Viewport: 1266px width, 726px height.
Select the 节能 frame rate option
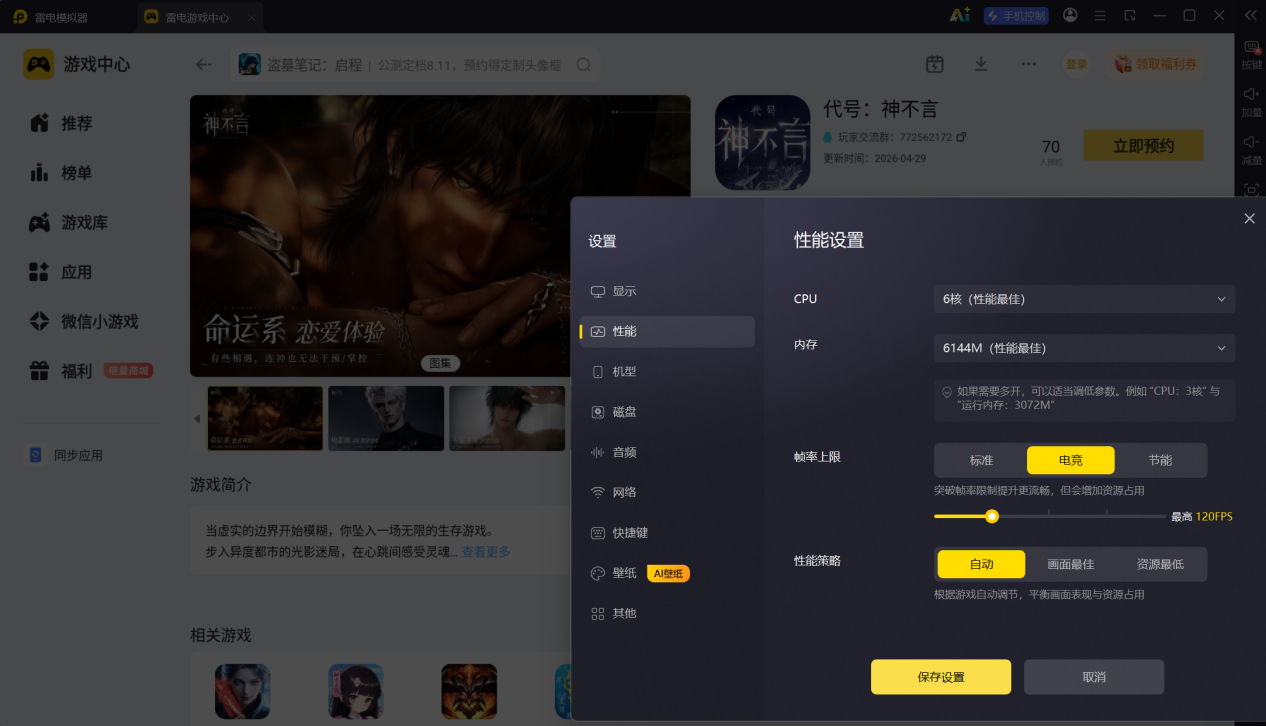pos(1160,460)
